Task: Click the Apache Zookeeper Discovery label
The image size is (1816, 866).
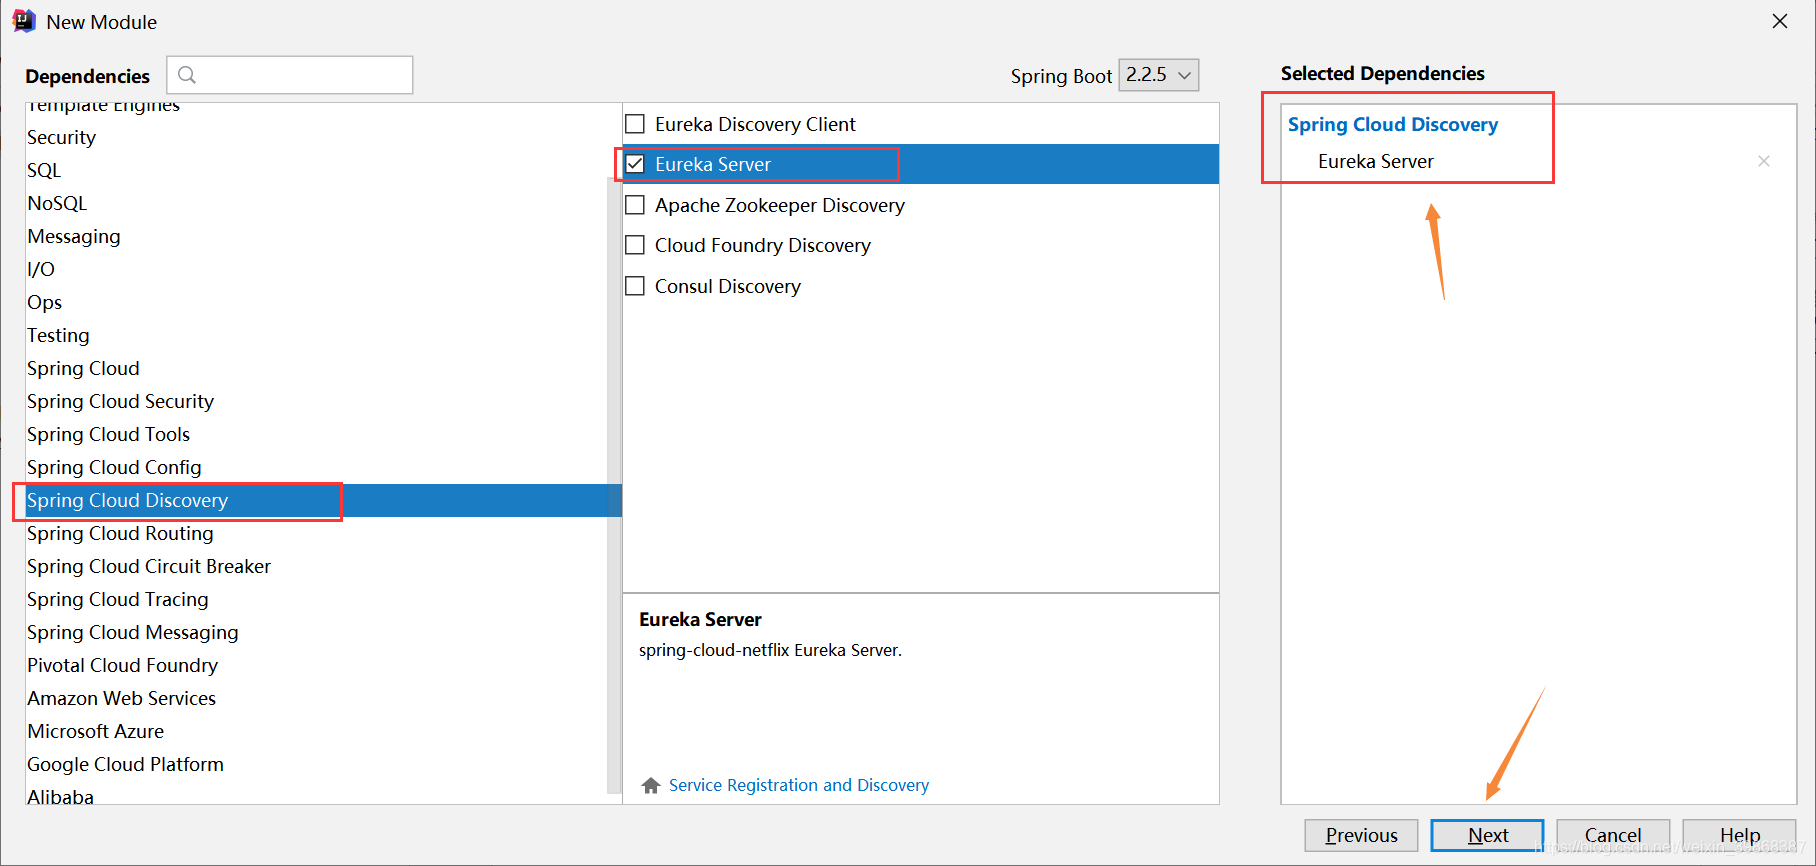Action: (780, 205)
